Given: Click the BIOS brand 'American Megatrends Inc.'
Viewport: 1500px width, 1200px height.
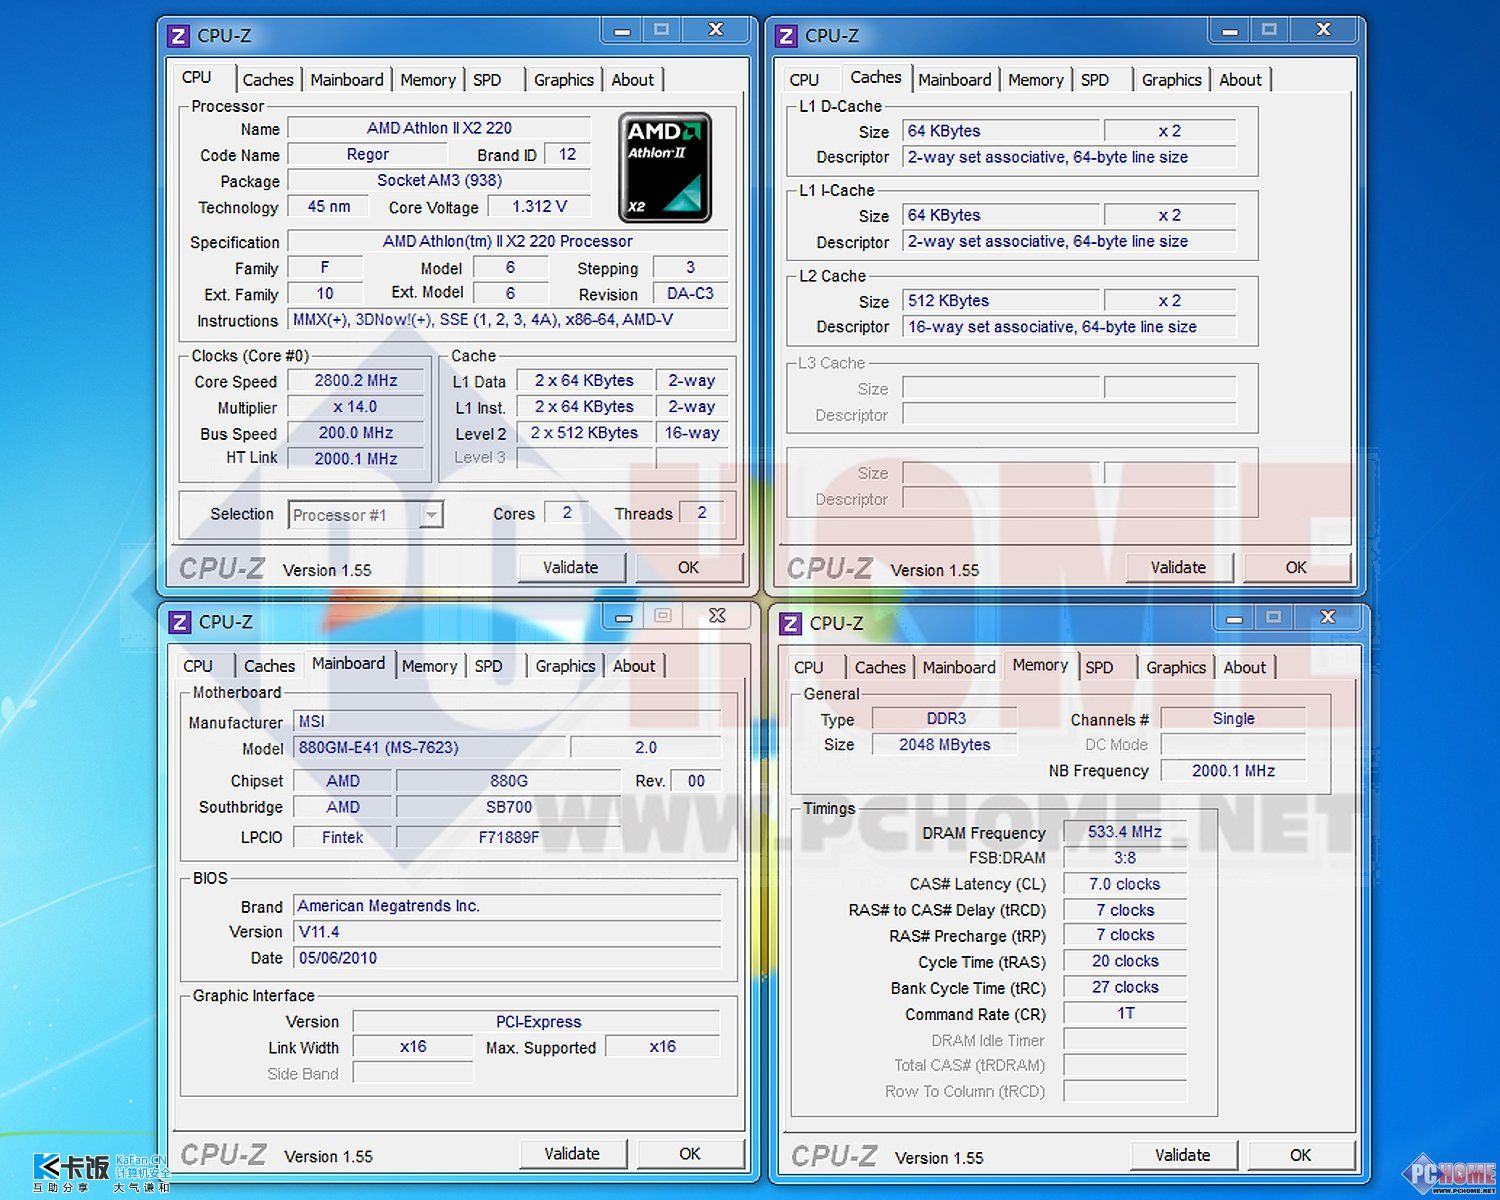Looking at the screenshot, I should (507, 906).
